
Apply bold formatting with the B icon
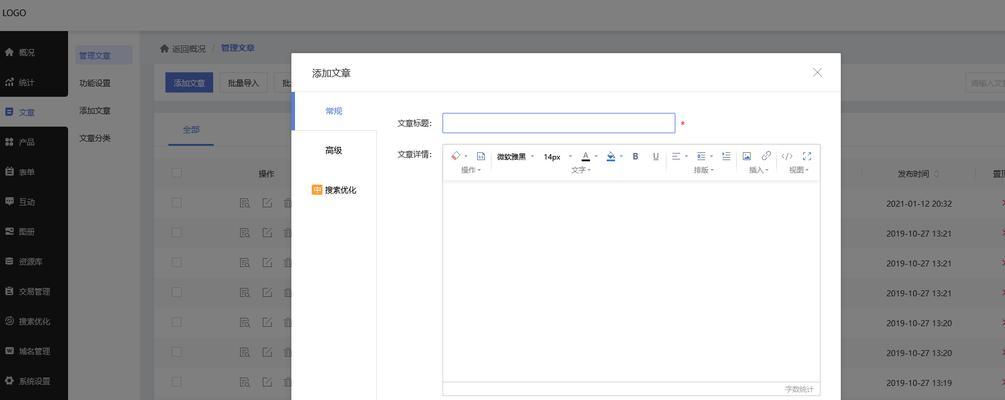pos(635,156)
